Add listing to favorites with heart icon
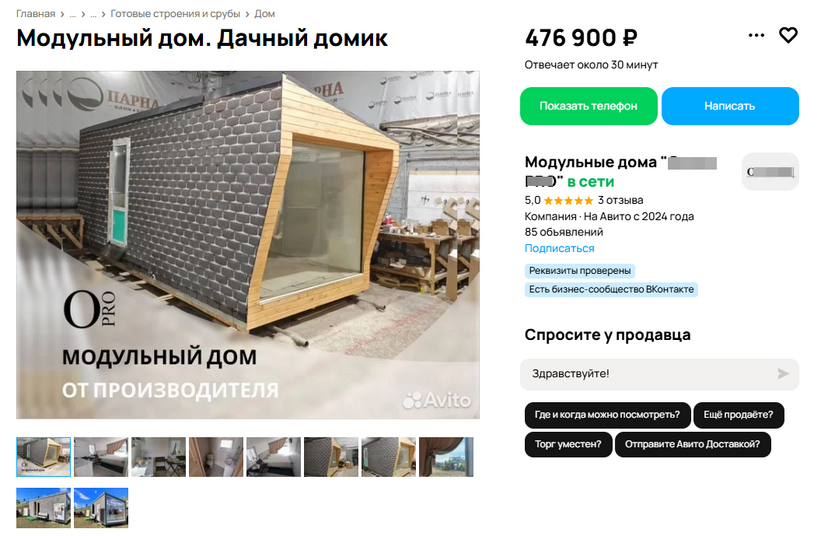 (x=788, y=36)
